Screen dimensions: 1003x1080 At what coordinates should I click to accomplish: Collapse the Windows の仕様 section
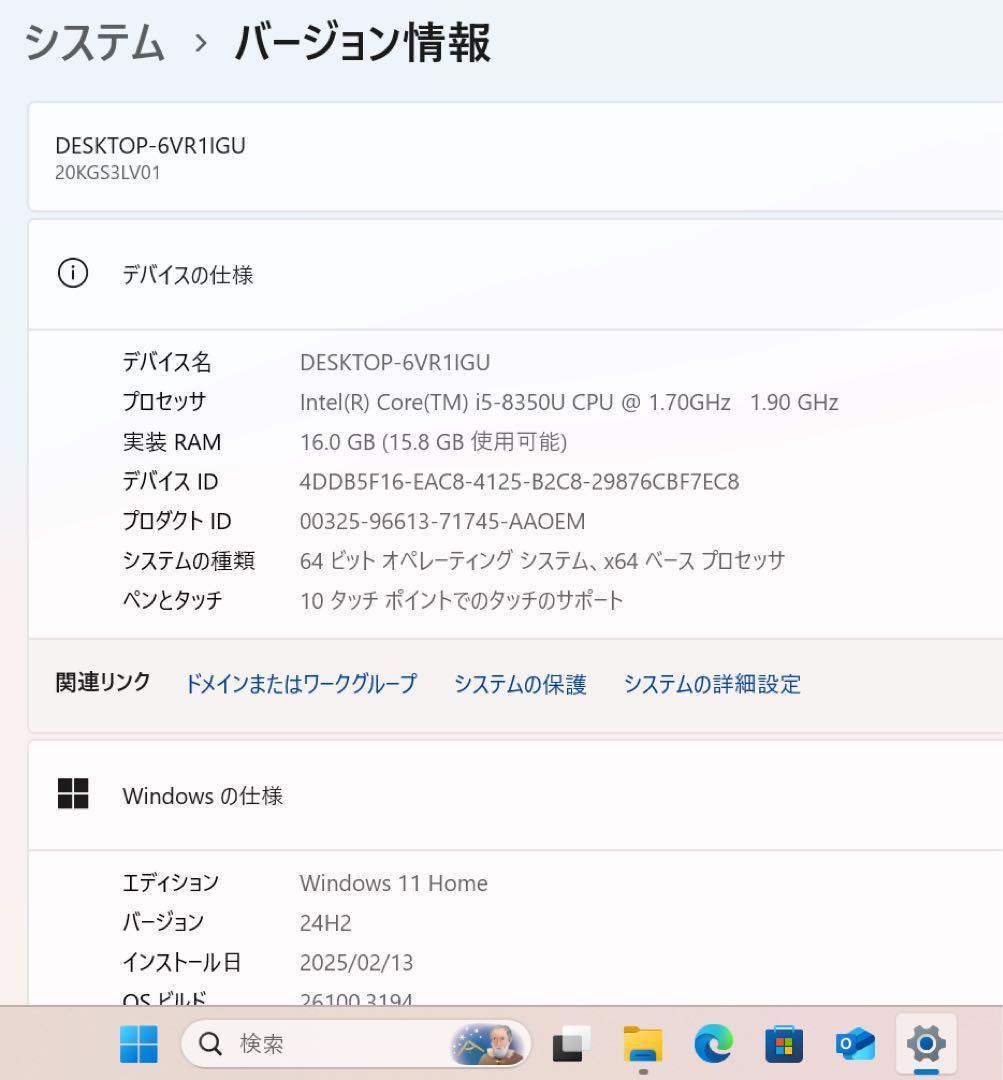click(x=515, y=795)
